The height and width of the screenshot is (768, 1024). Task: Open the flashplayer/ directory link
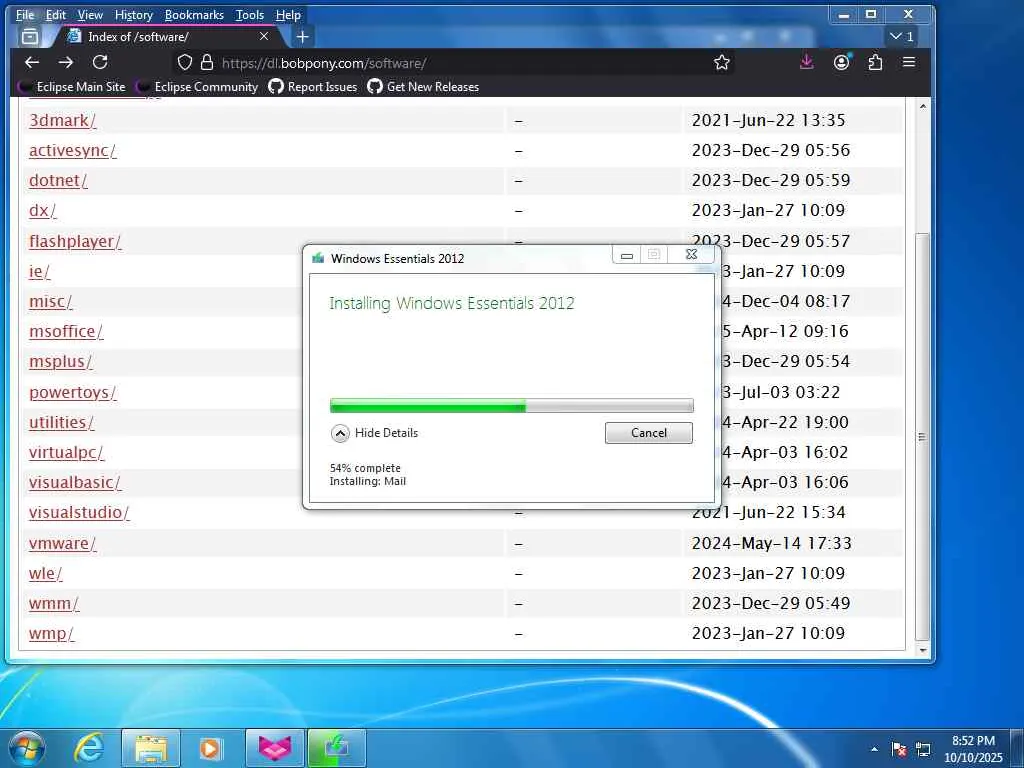[75, 242]
